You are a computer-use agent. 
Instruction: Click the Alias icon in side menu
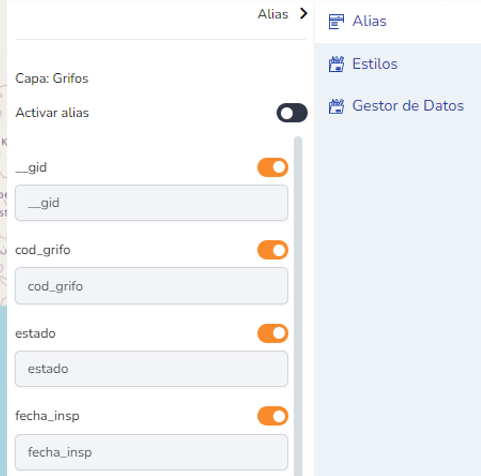[x=336, y=22]
